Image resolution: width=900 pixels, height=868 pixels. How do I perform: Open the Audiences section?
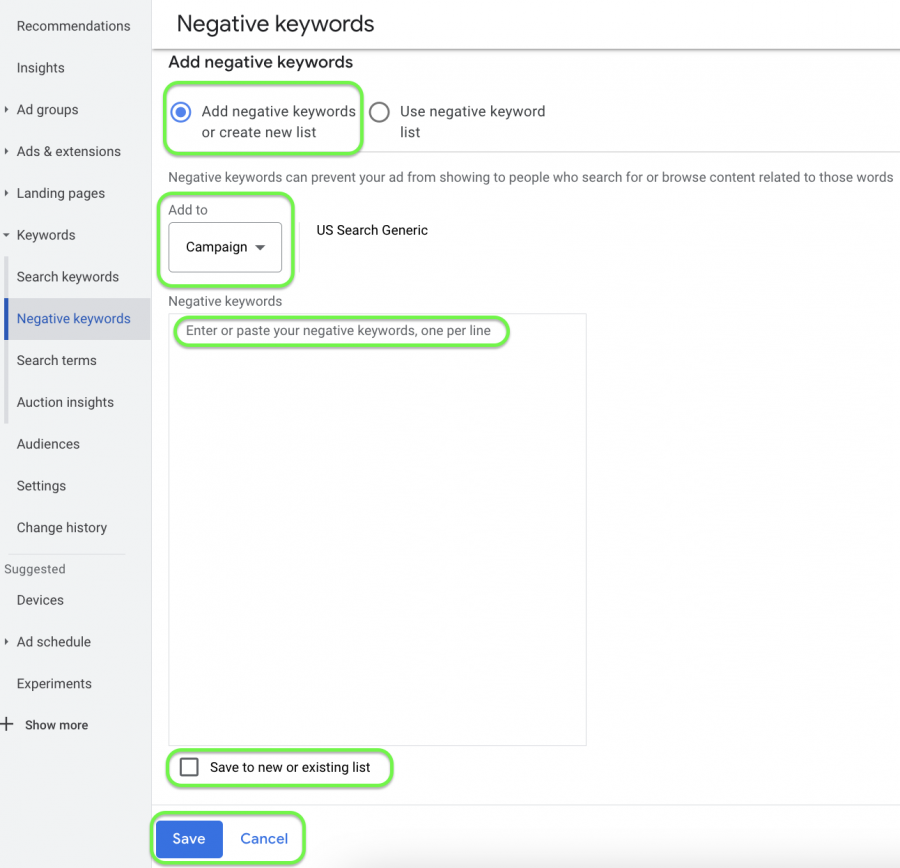[48, 443]
